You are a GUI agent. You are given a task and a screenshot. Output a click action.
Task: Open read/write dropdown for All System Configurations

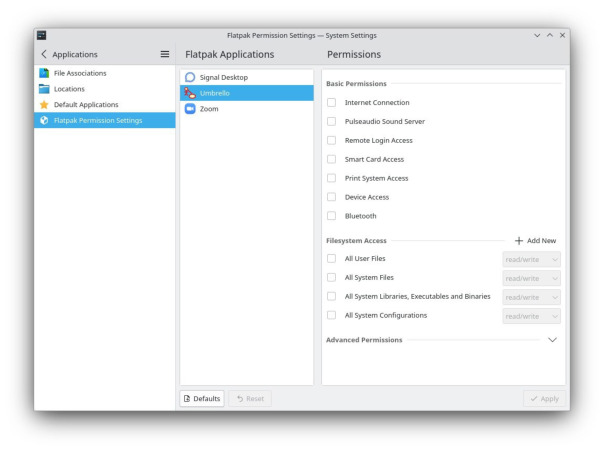(x=532, y=316)
